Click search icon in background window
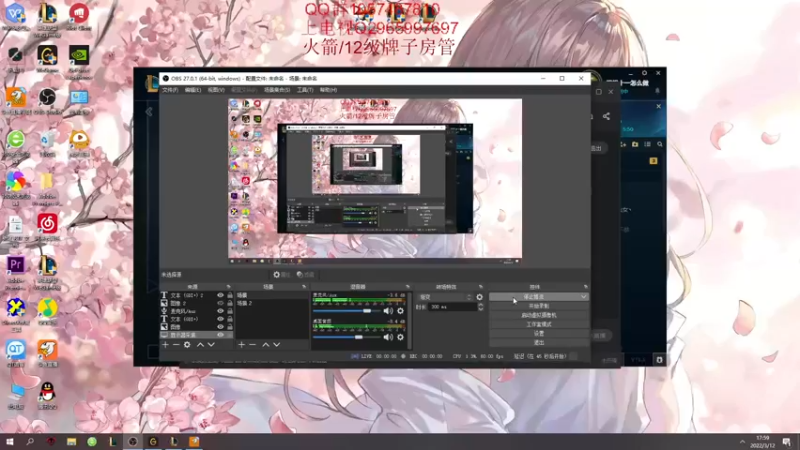Image resolution: width=800 pixels, height=450 pixels. 660,144
